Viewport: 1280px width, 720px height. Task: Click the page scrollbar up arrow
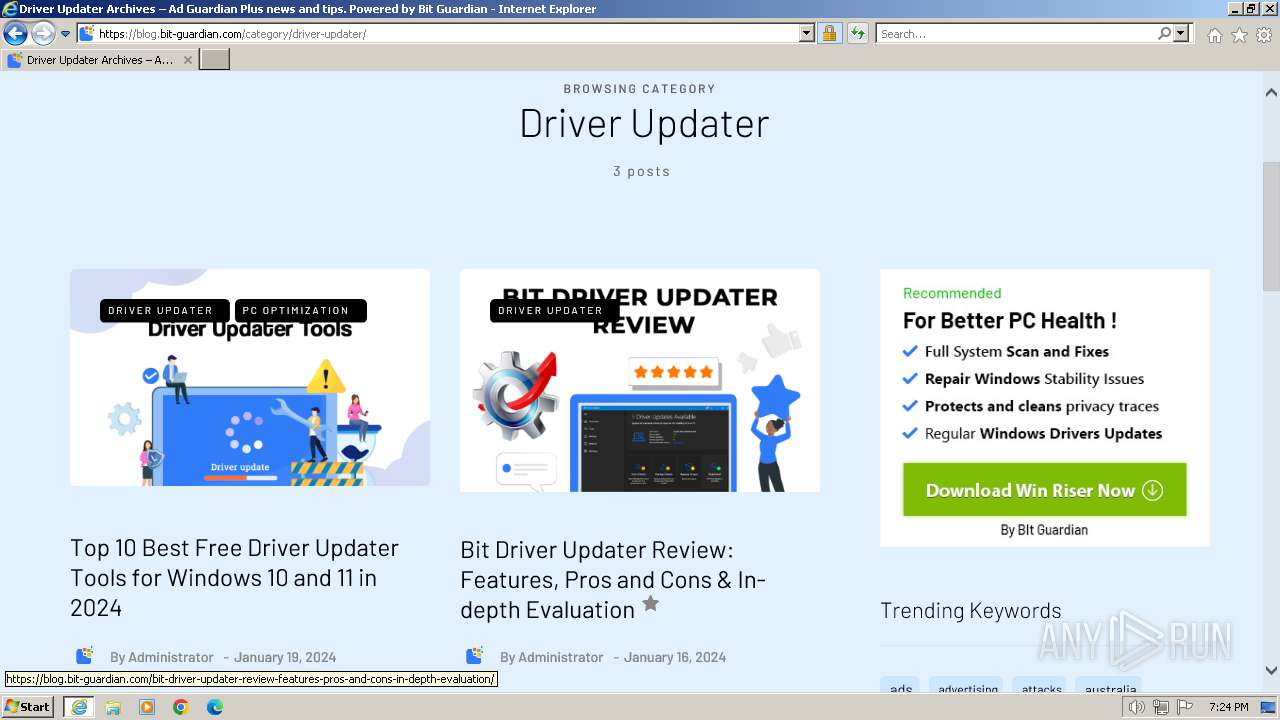[x=1271, y=93]
